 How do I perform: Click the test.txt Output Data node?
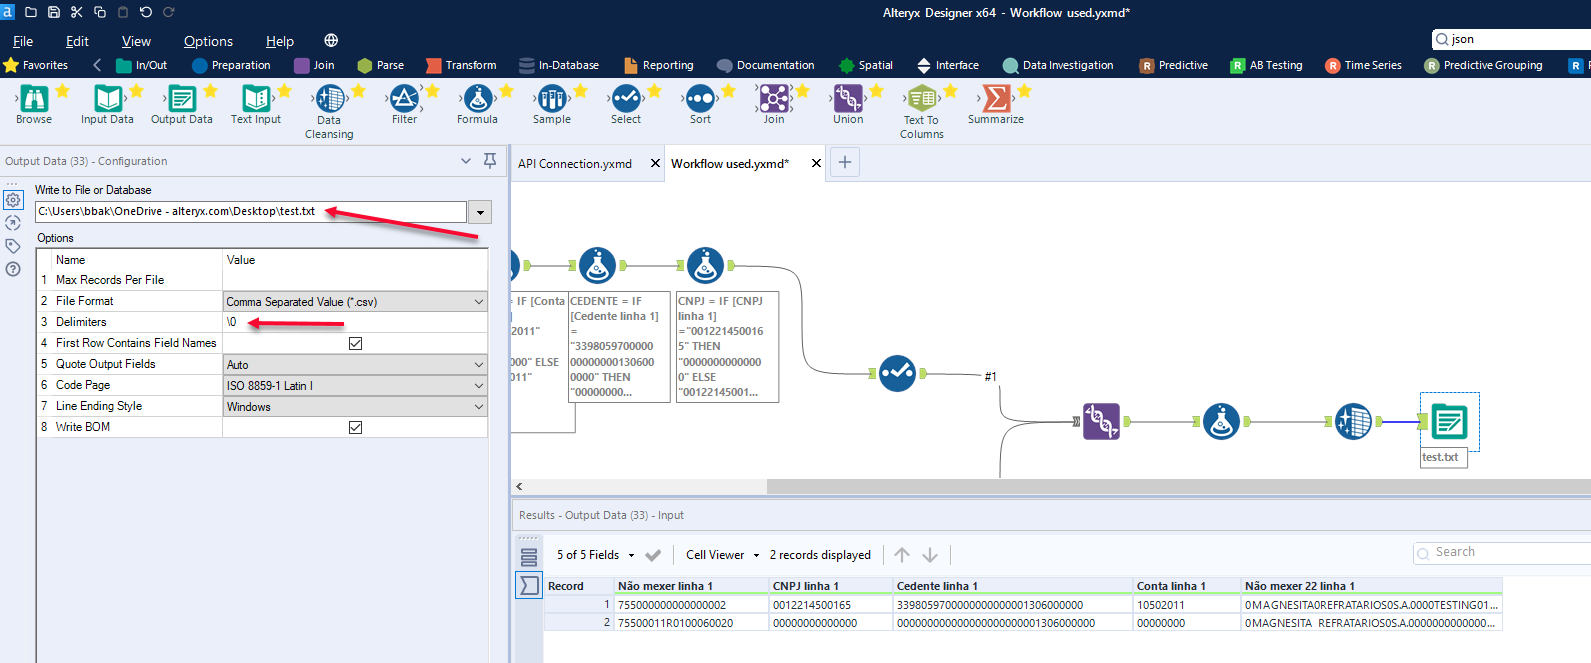[1449, 422]
